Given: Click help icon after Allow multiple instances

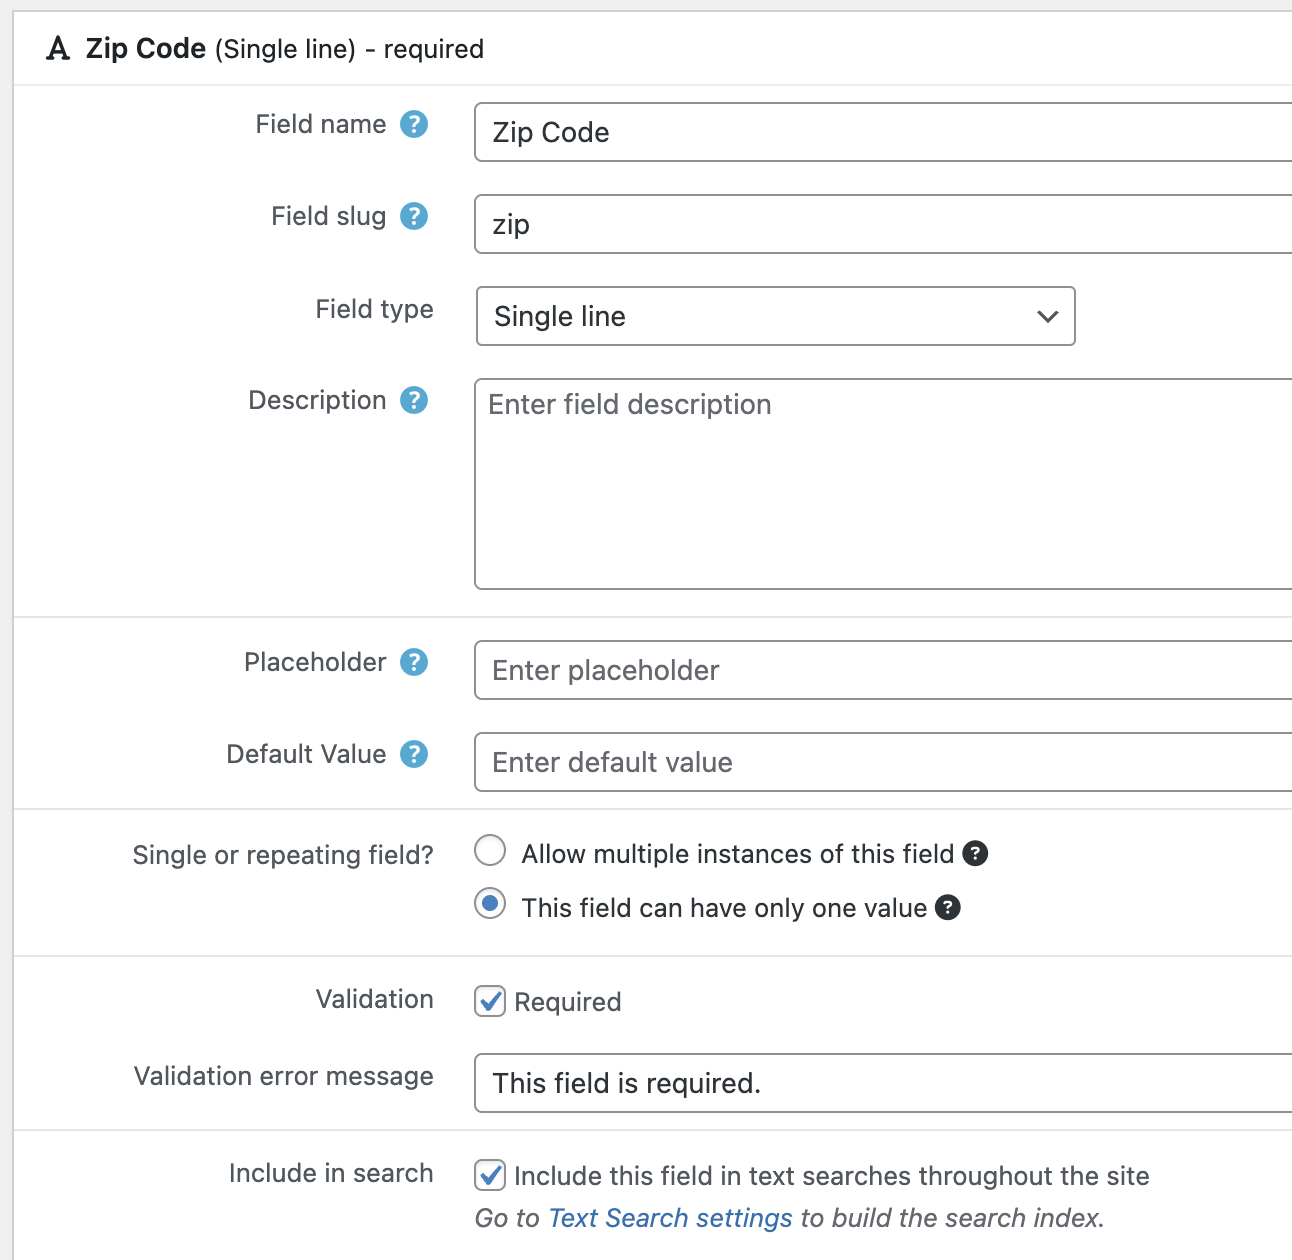Looking at the screenshot, I should [x=975, y=854].
